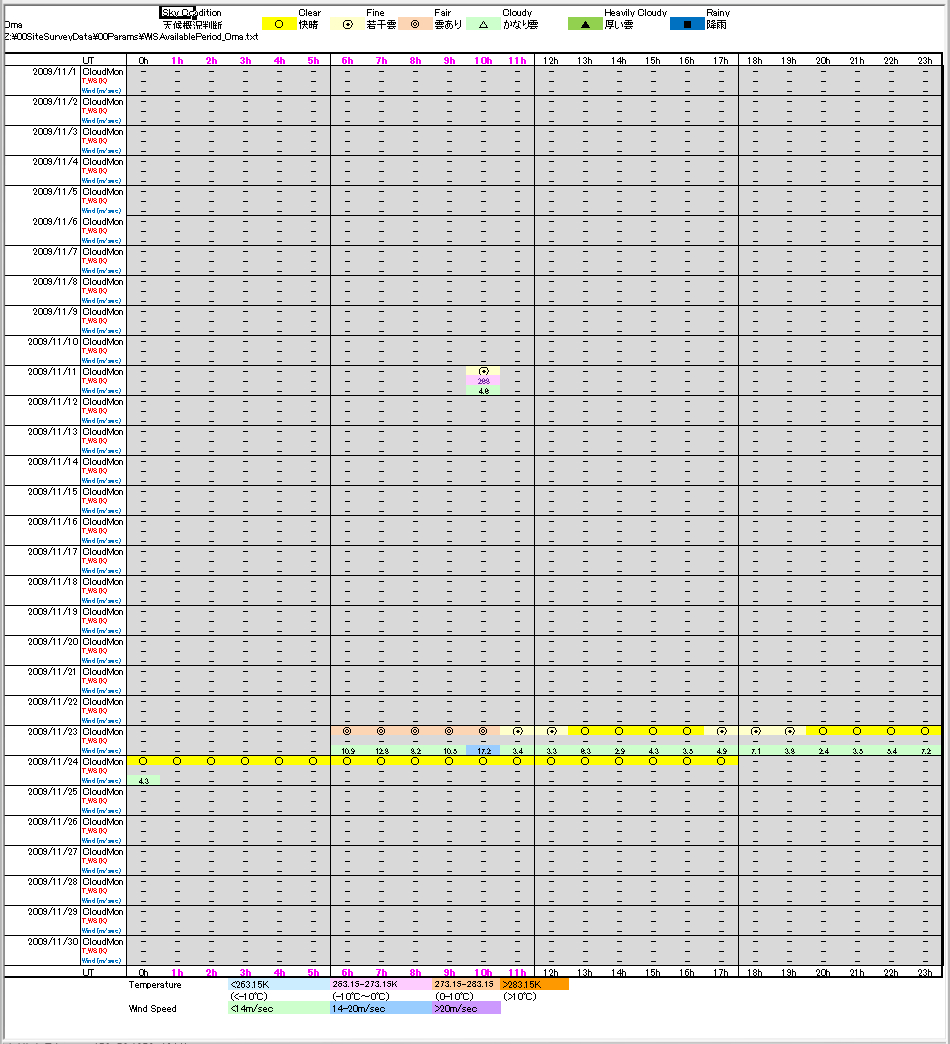Click the 2009/11/24 0h Clear sky icon
950x1044 pixels.
click(143, 761)
